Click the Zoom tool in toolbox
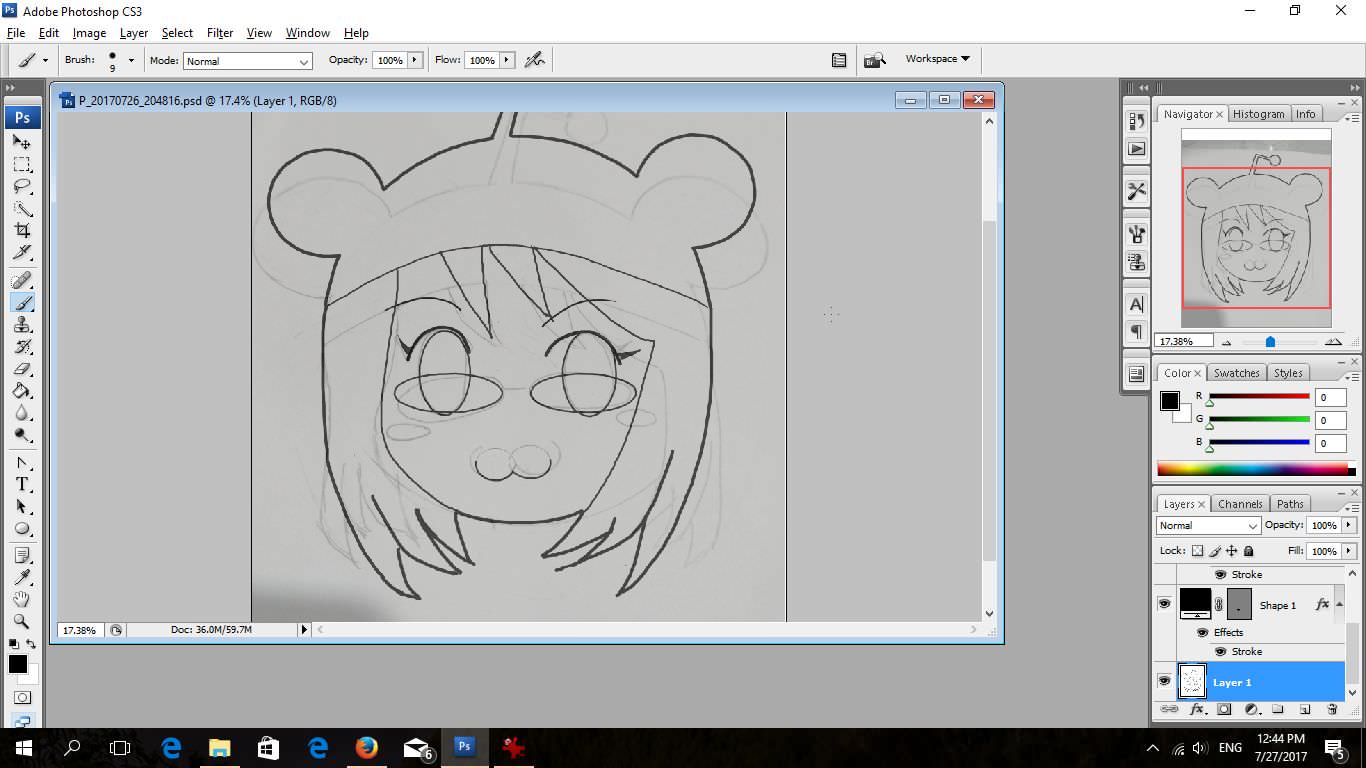The height and width of the screenshot is (768, 1366). 22,621
